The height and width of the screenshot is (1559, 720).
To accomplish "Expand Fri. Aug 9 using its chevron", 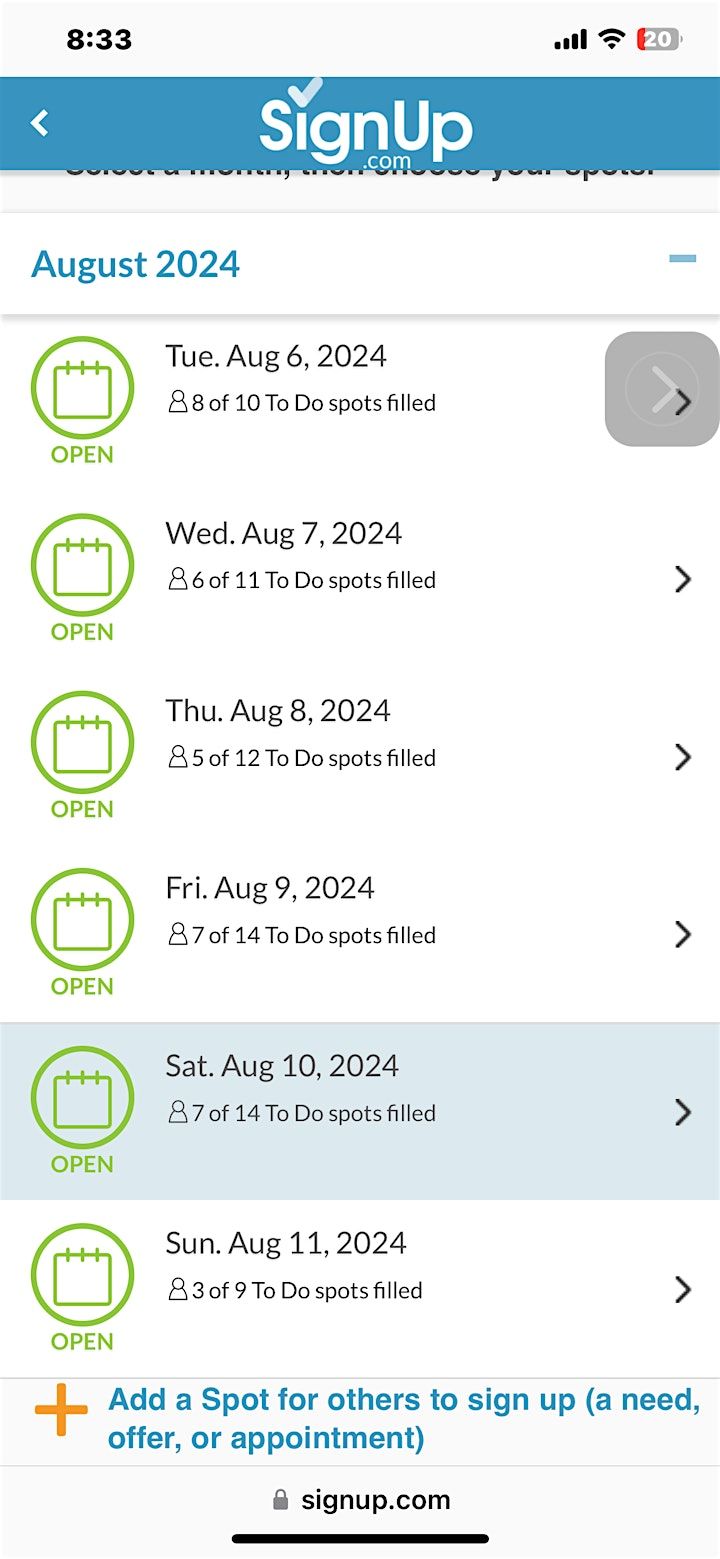I will pos(683,934).
